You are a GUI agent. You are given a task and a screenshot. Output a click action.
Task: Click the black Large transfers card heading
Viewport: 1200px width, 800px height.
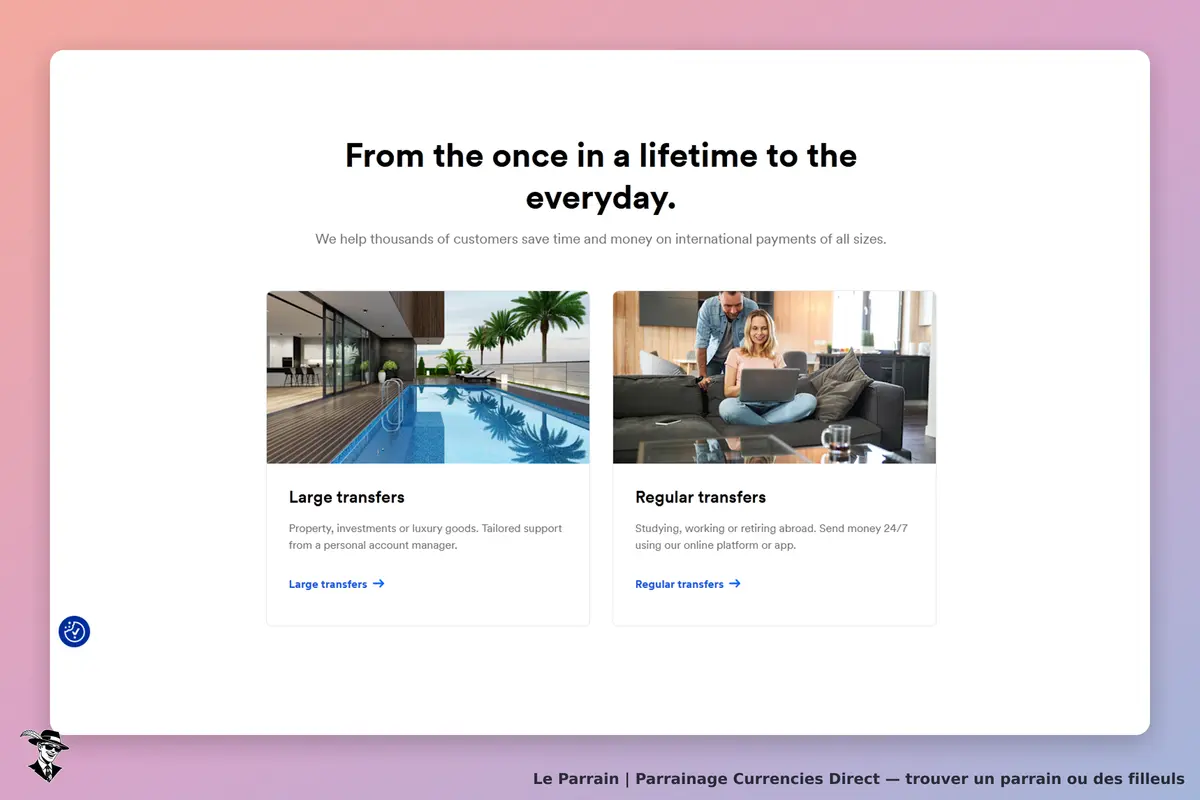pyautogui.click(x=347, y=497)
